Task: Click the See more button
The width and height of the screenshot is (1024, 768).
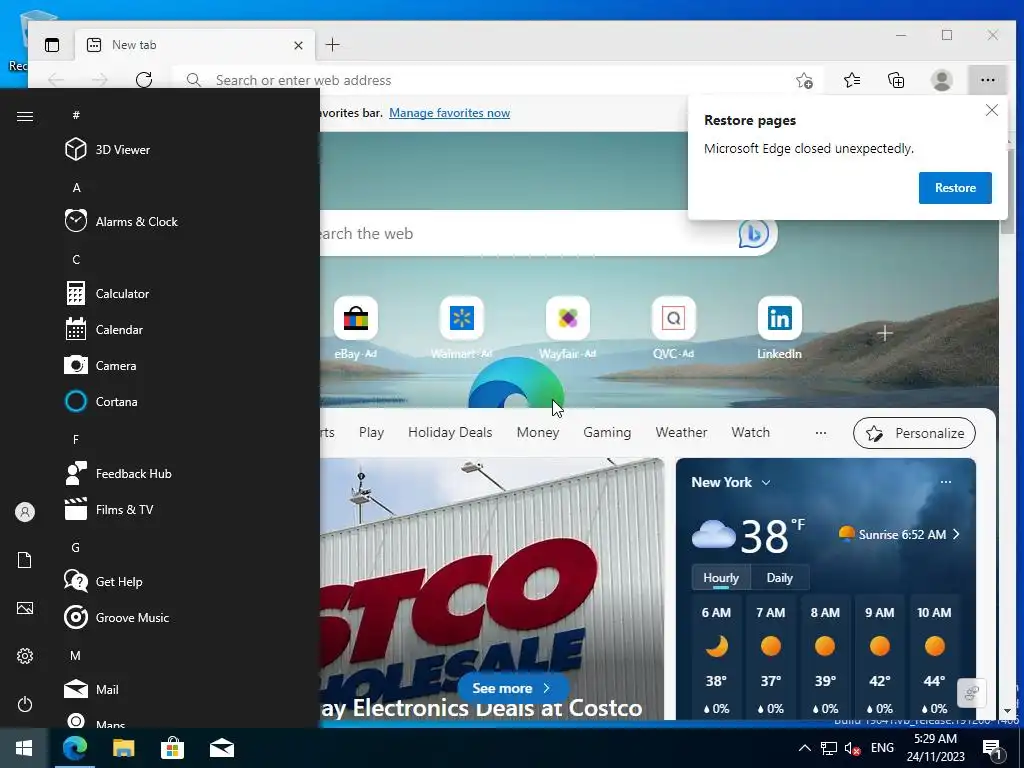Action: tap(512, 688)
